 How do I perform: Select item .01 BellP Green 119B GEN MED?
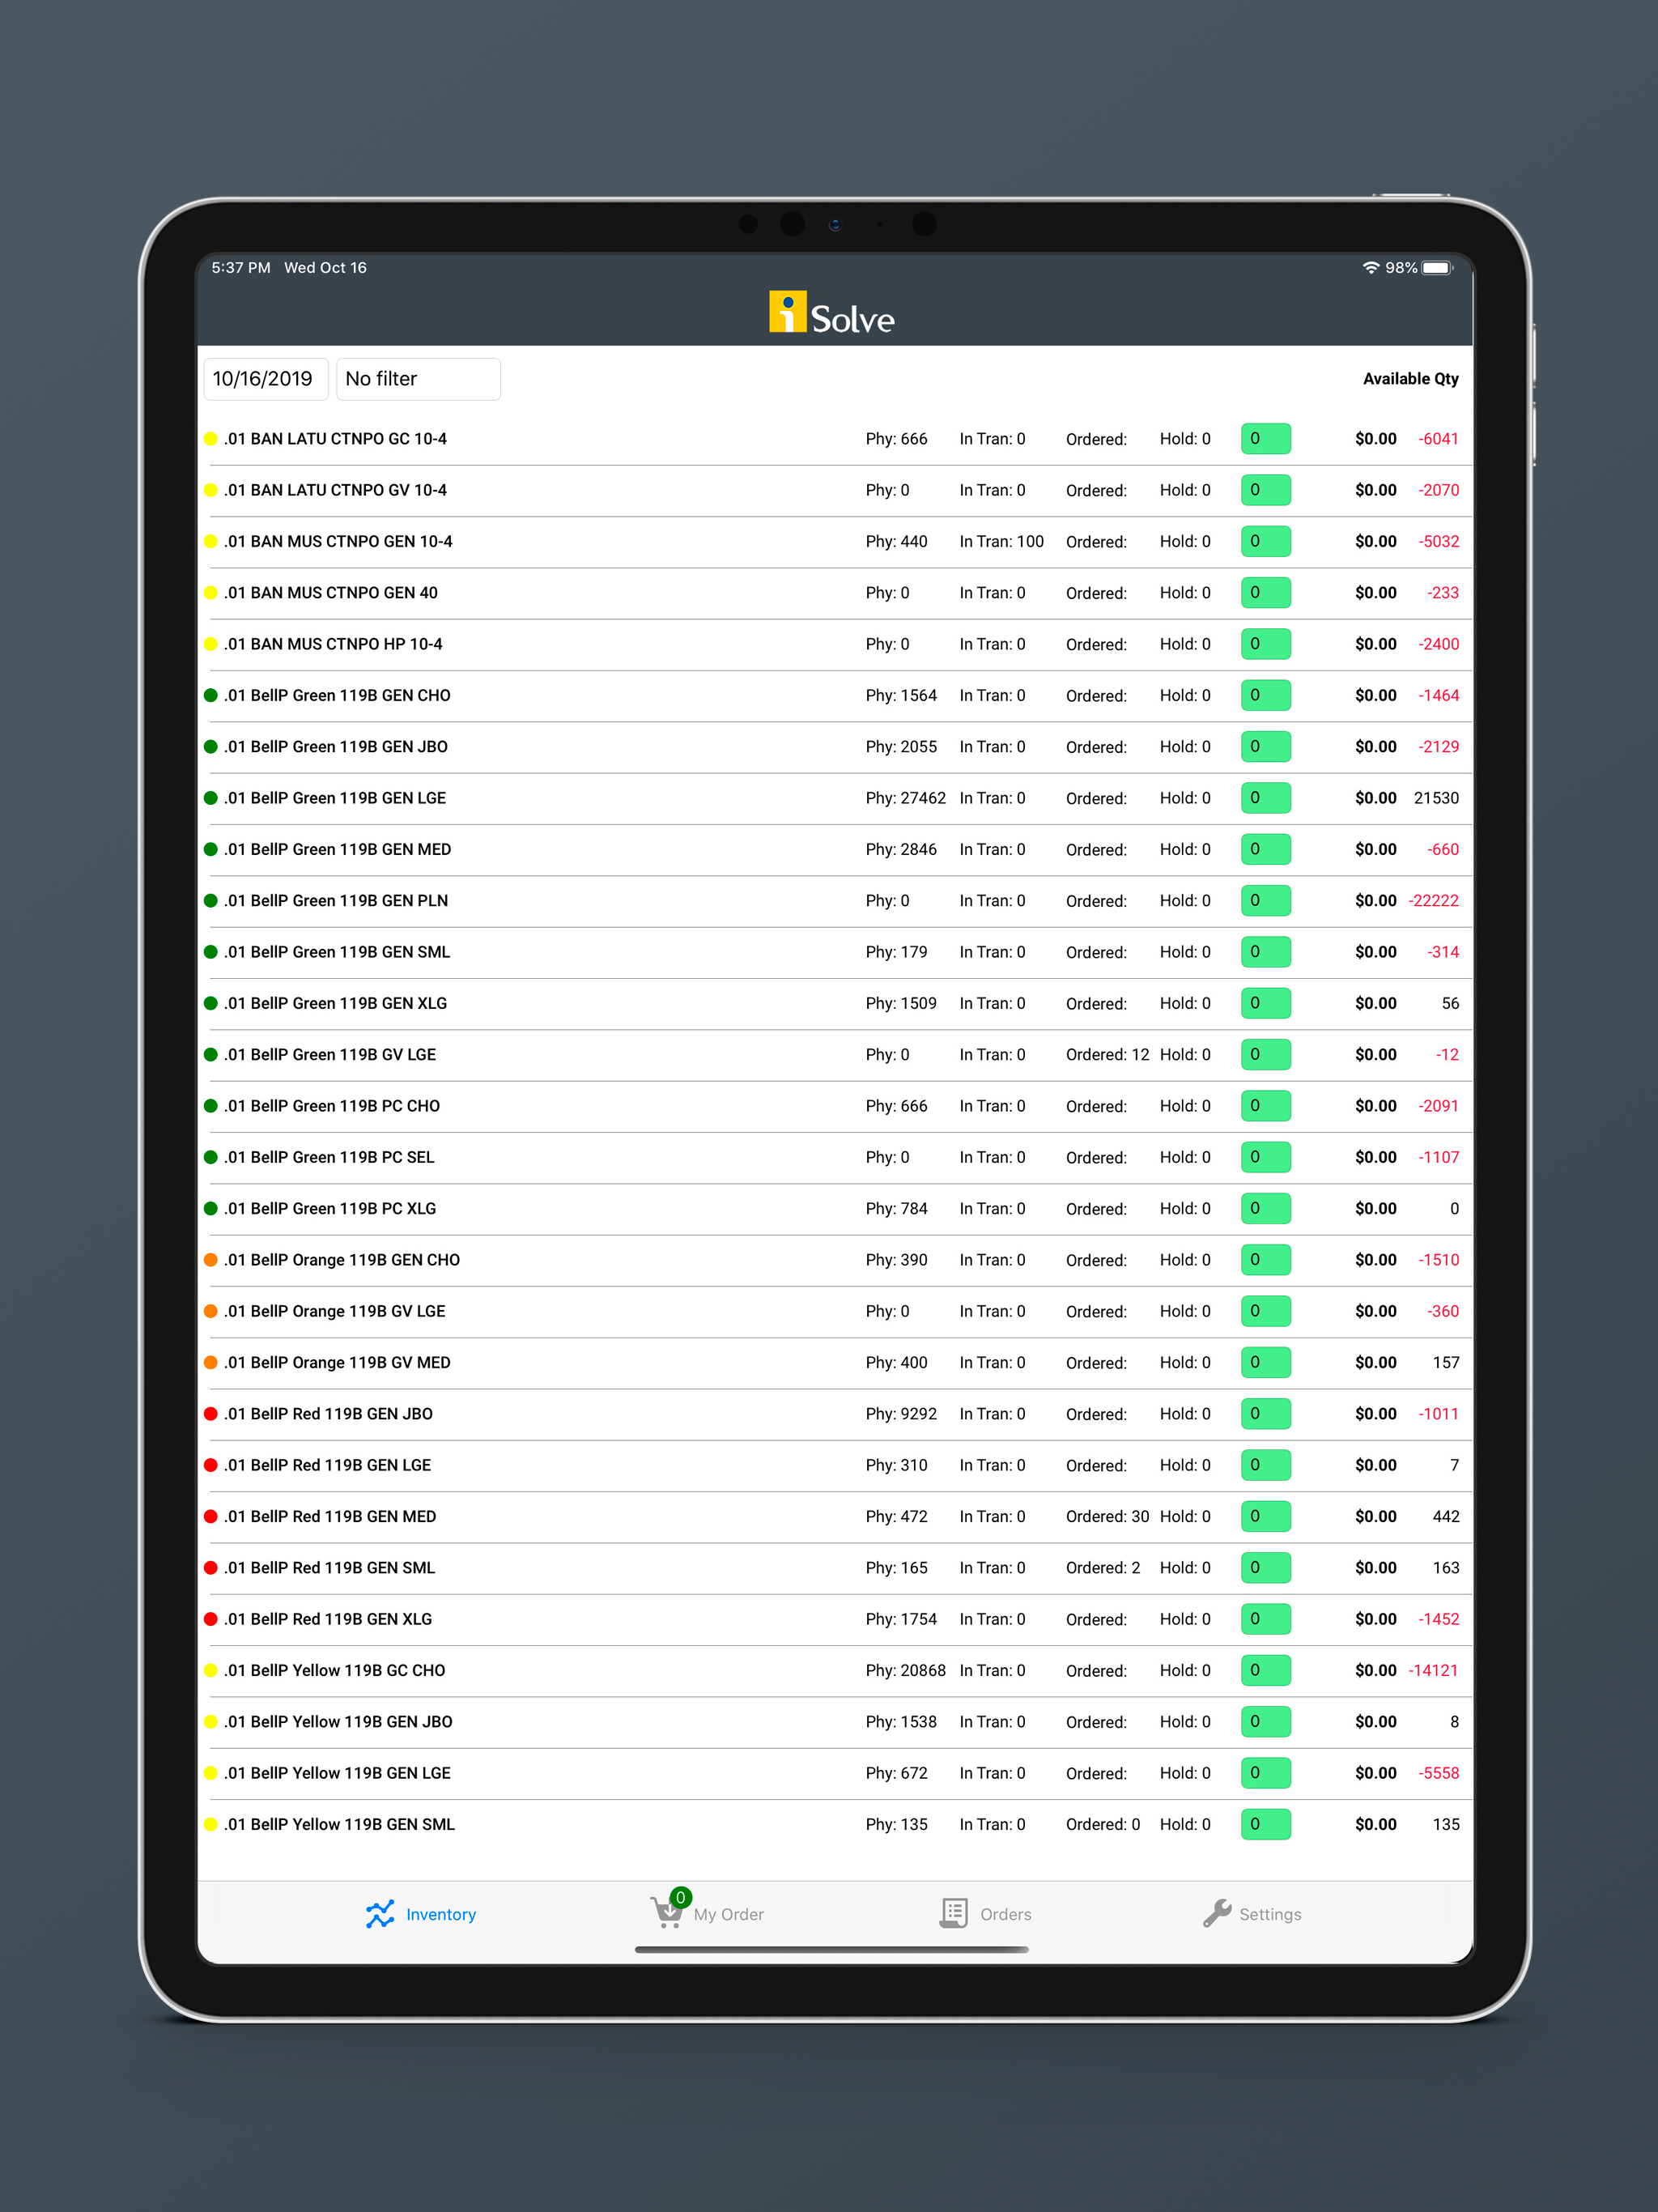[x=337, y=849]
